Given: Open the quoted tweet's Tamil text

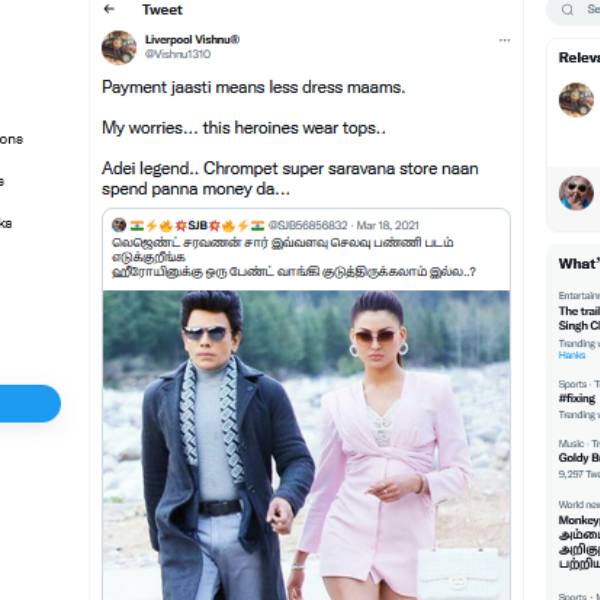Looking at the screenshot, I should (290, 257).
